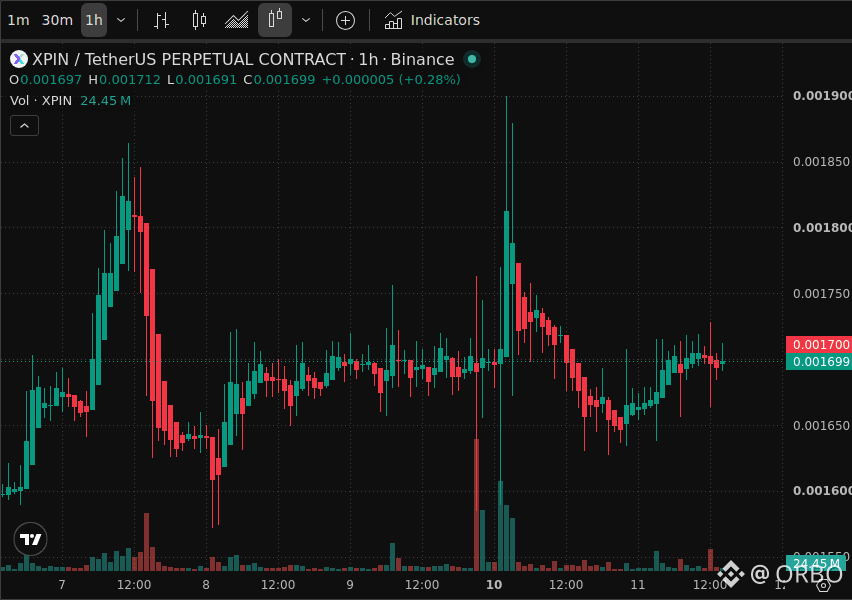The width and height of the screenshot is (852, 600).
Task: Click the 24.45 M volume axis label
Action: 816,562
